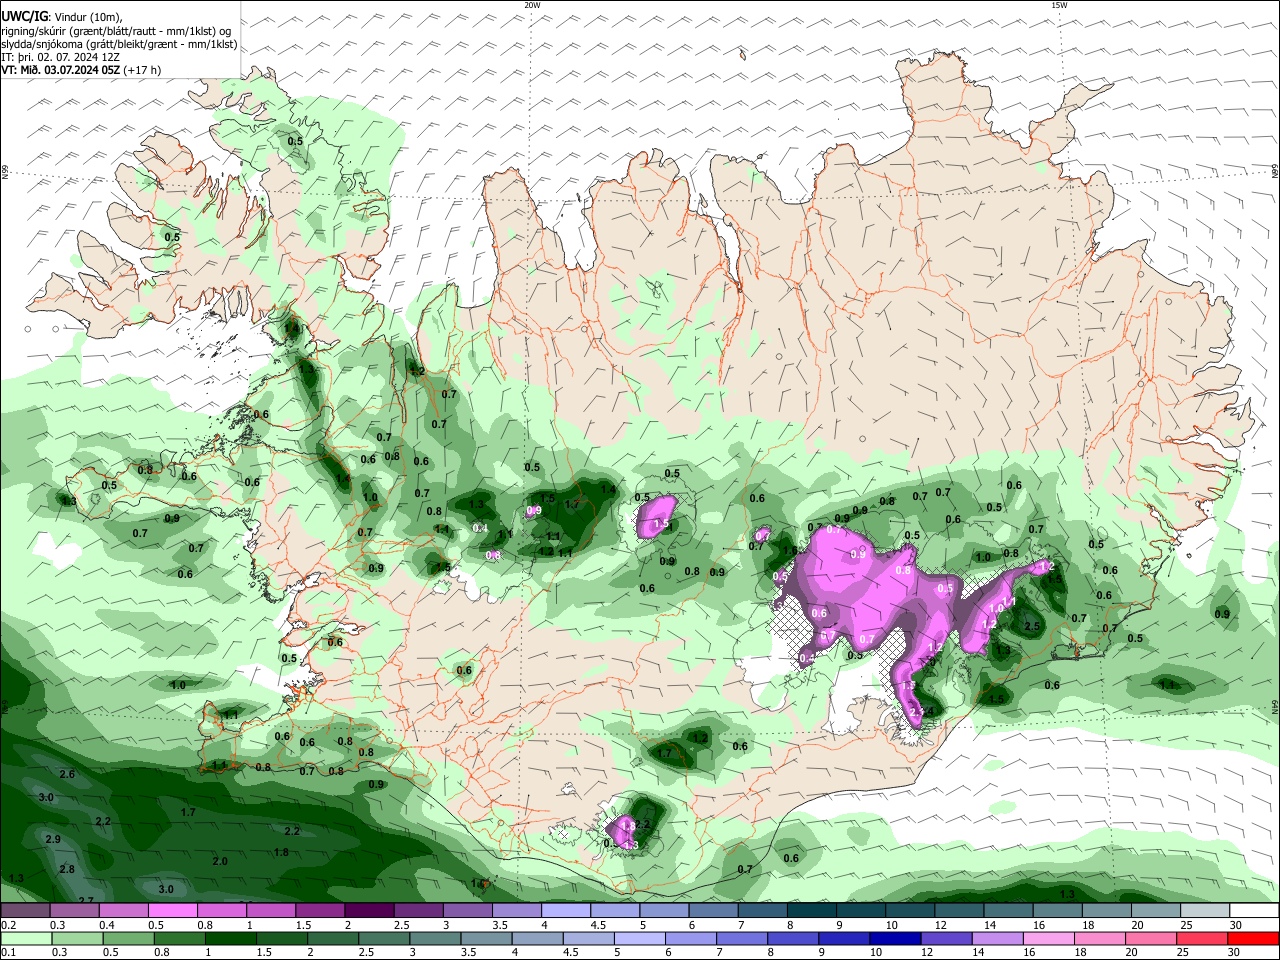Click the '2.0' precipitation value on the map

coord(220,861)
